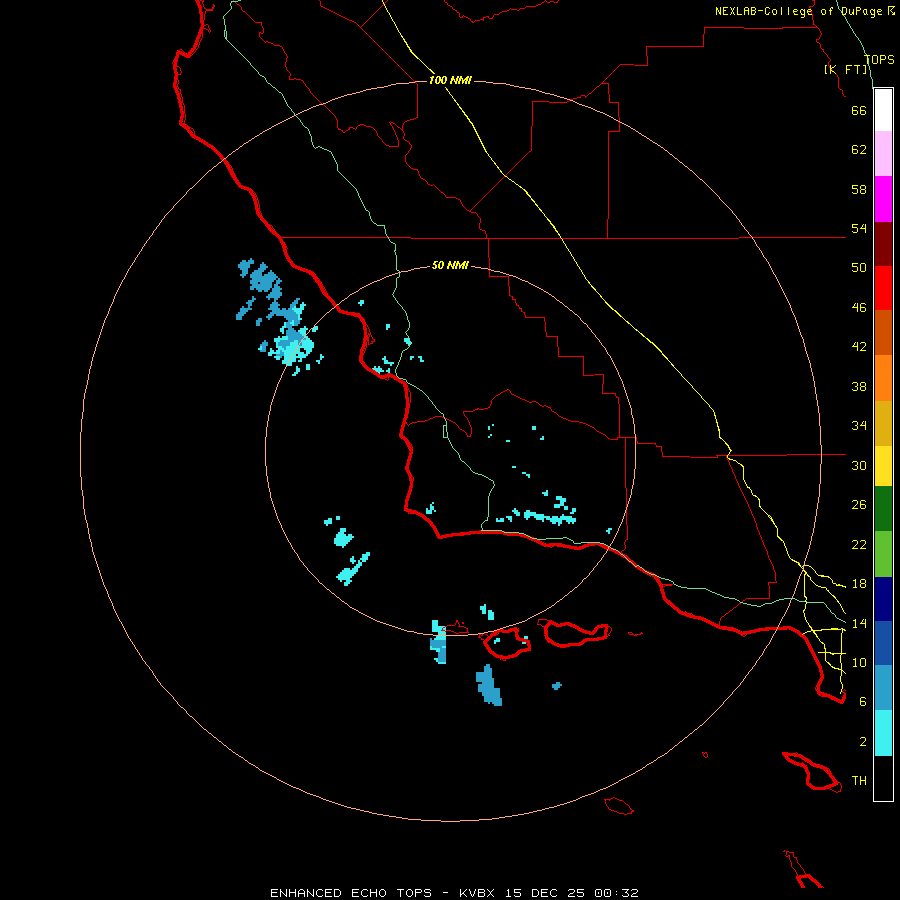Click the 'ENHANCED ECHO TOPS' caption text

(351, 893)
